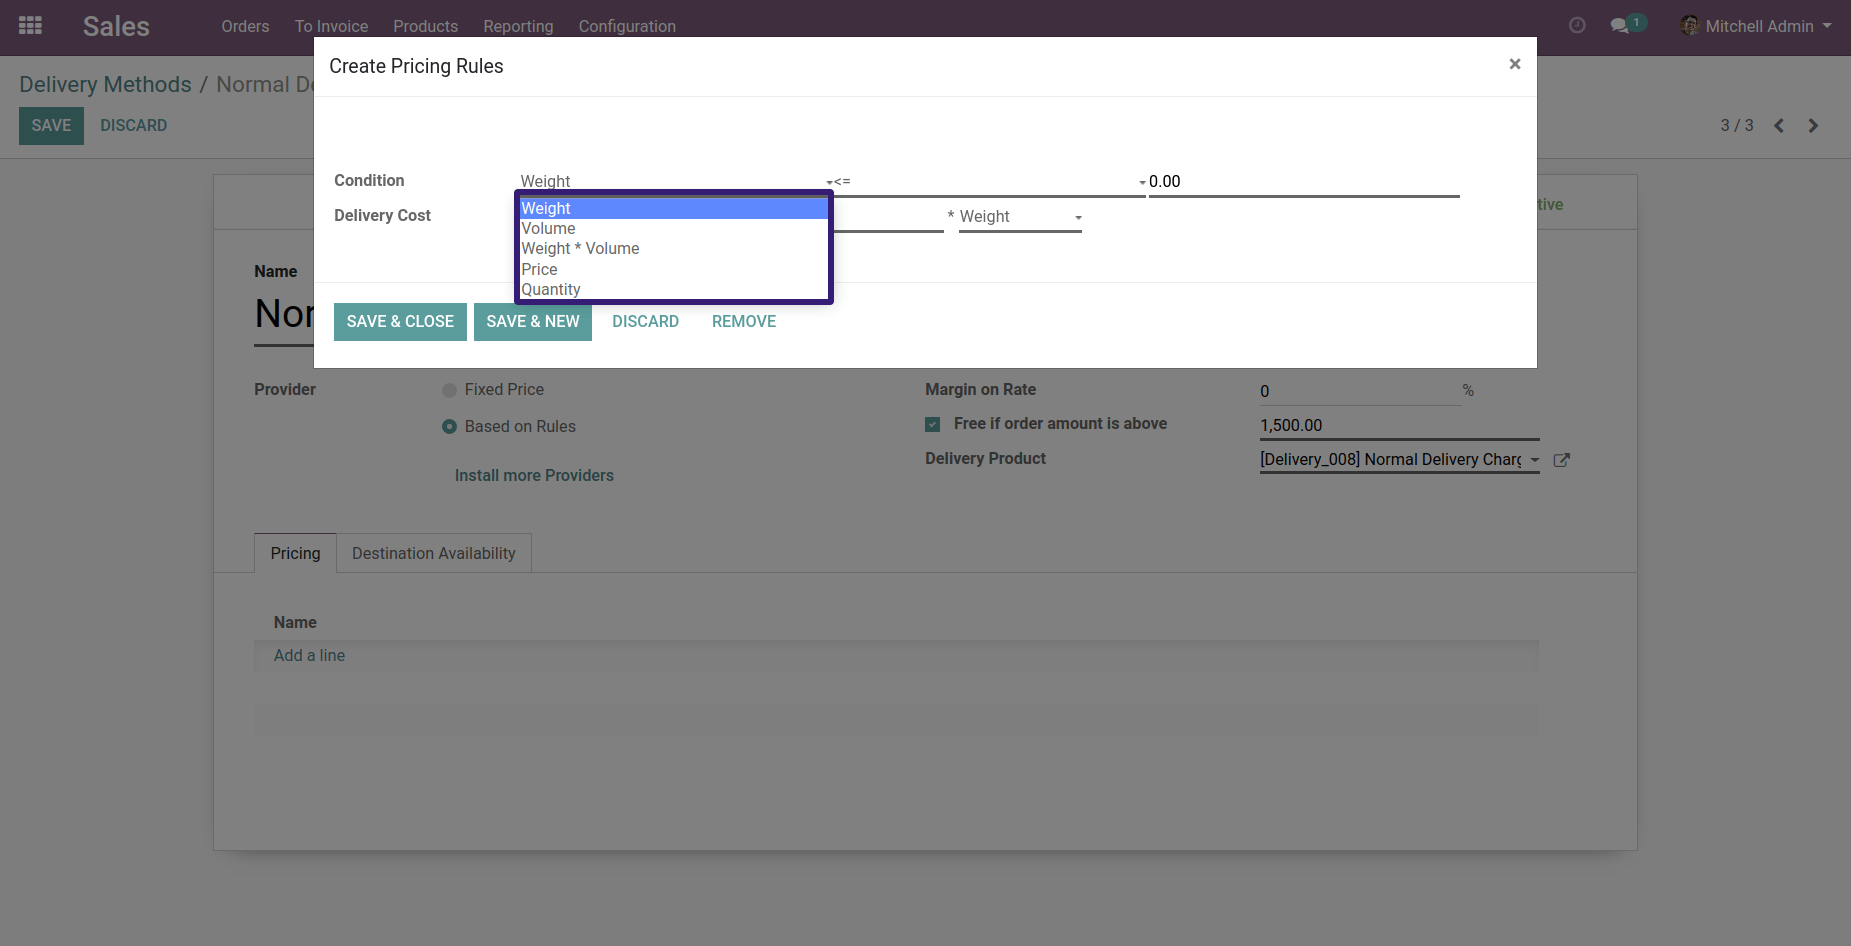Discard the delivery method changes
Image resolution: width=1851 pixels, height=946 pixels.
point(133,126)
